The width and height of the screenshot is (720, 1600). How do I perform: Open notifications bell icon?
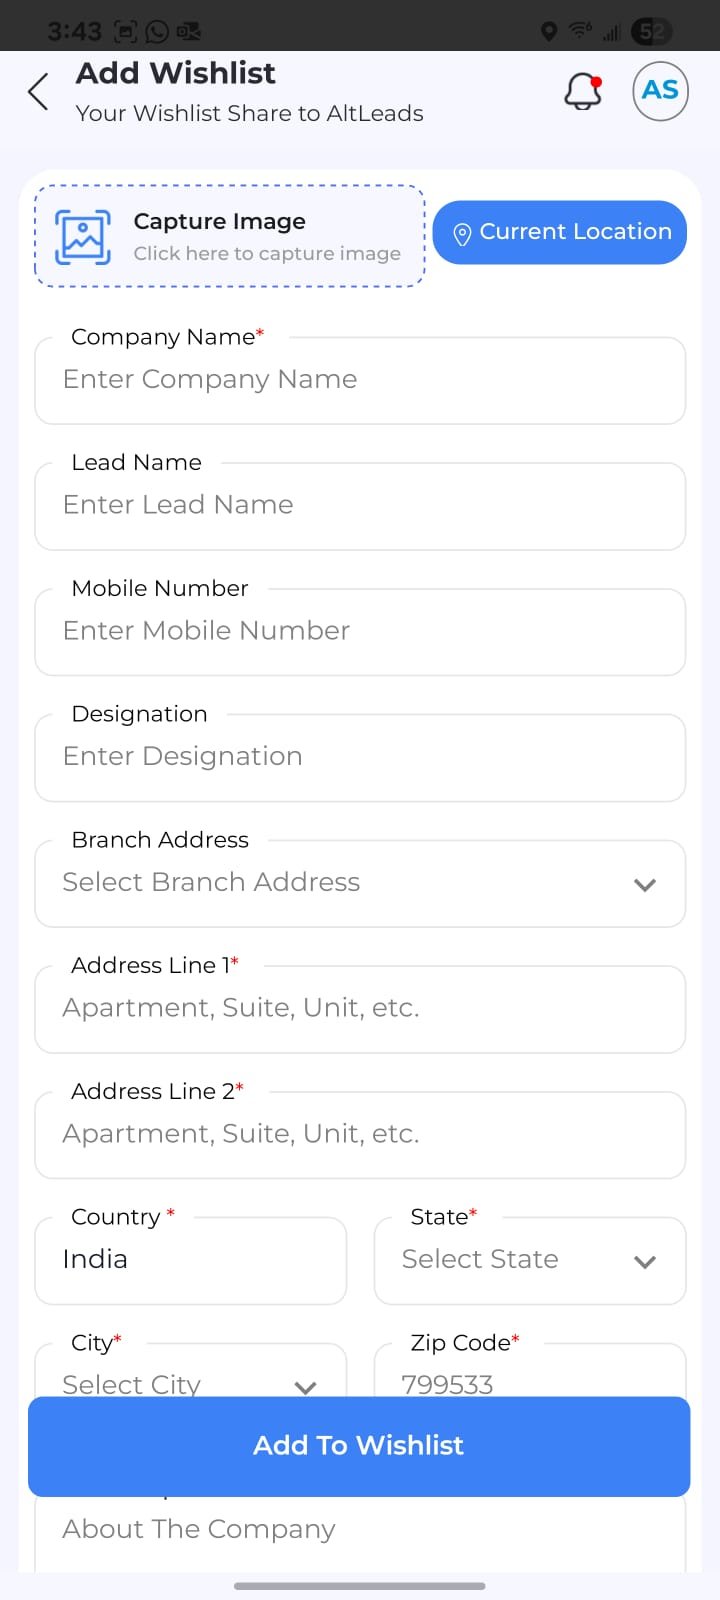[583, 92]
